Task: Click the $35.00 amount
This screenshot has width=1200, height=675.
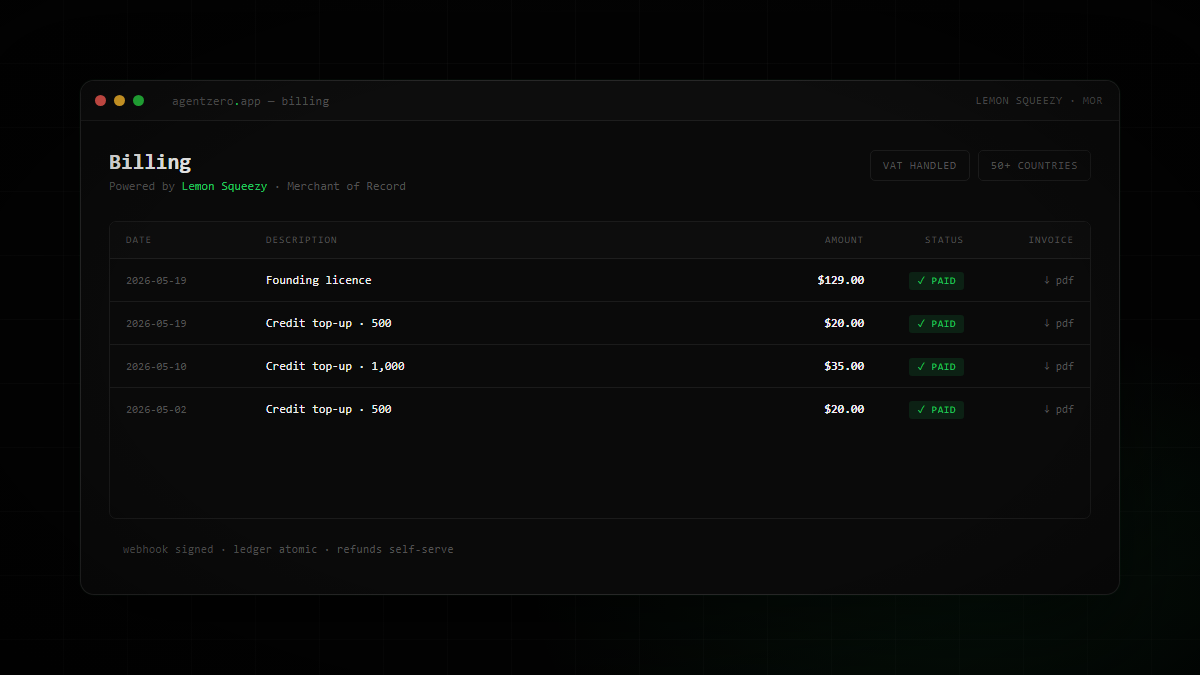Action: coord(844,366)
